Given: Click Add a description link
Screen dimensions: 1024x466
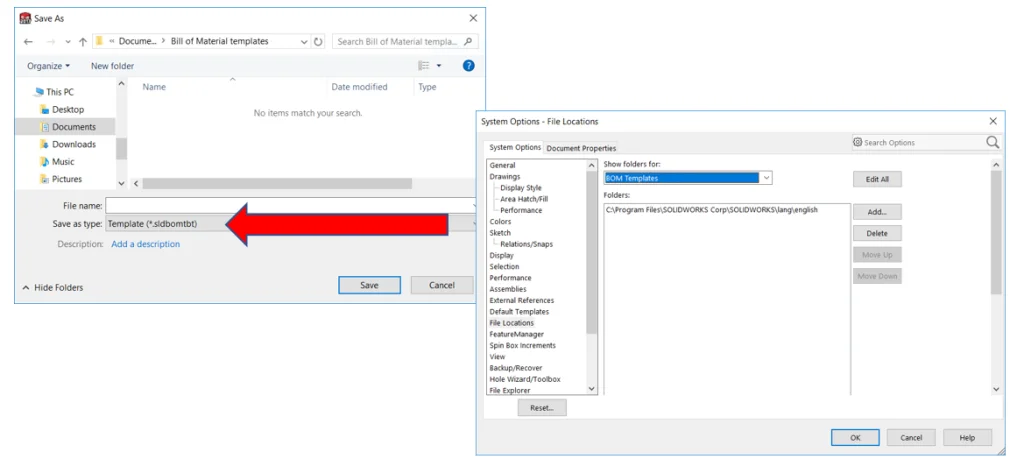Looking at the screenshot, I should pos(145,244).
